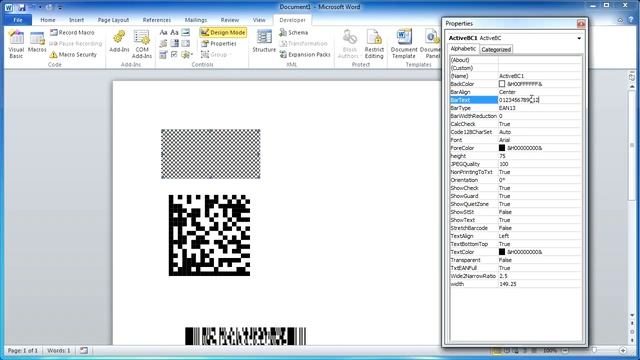Switch to the Home tab
This screenshot has width=640, height=360.
(x=48, y=20)
